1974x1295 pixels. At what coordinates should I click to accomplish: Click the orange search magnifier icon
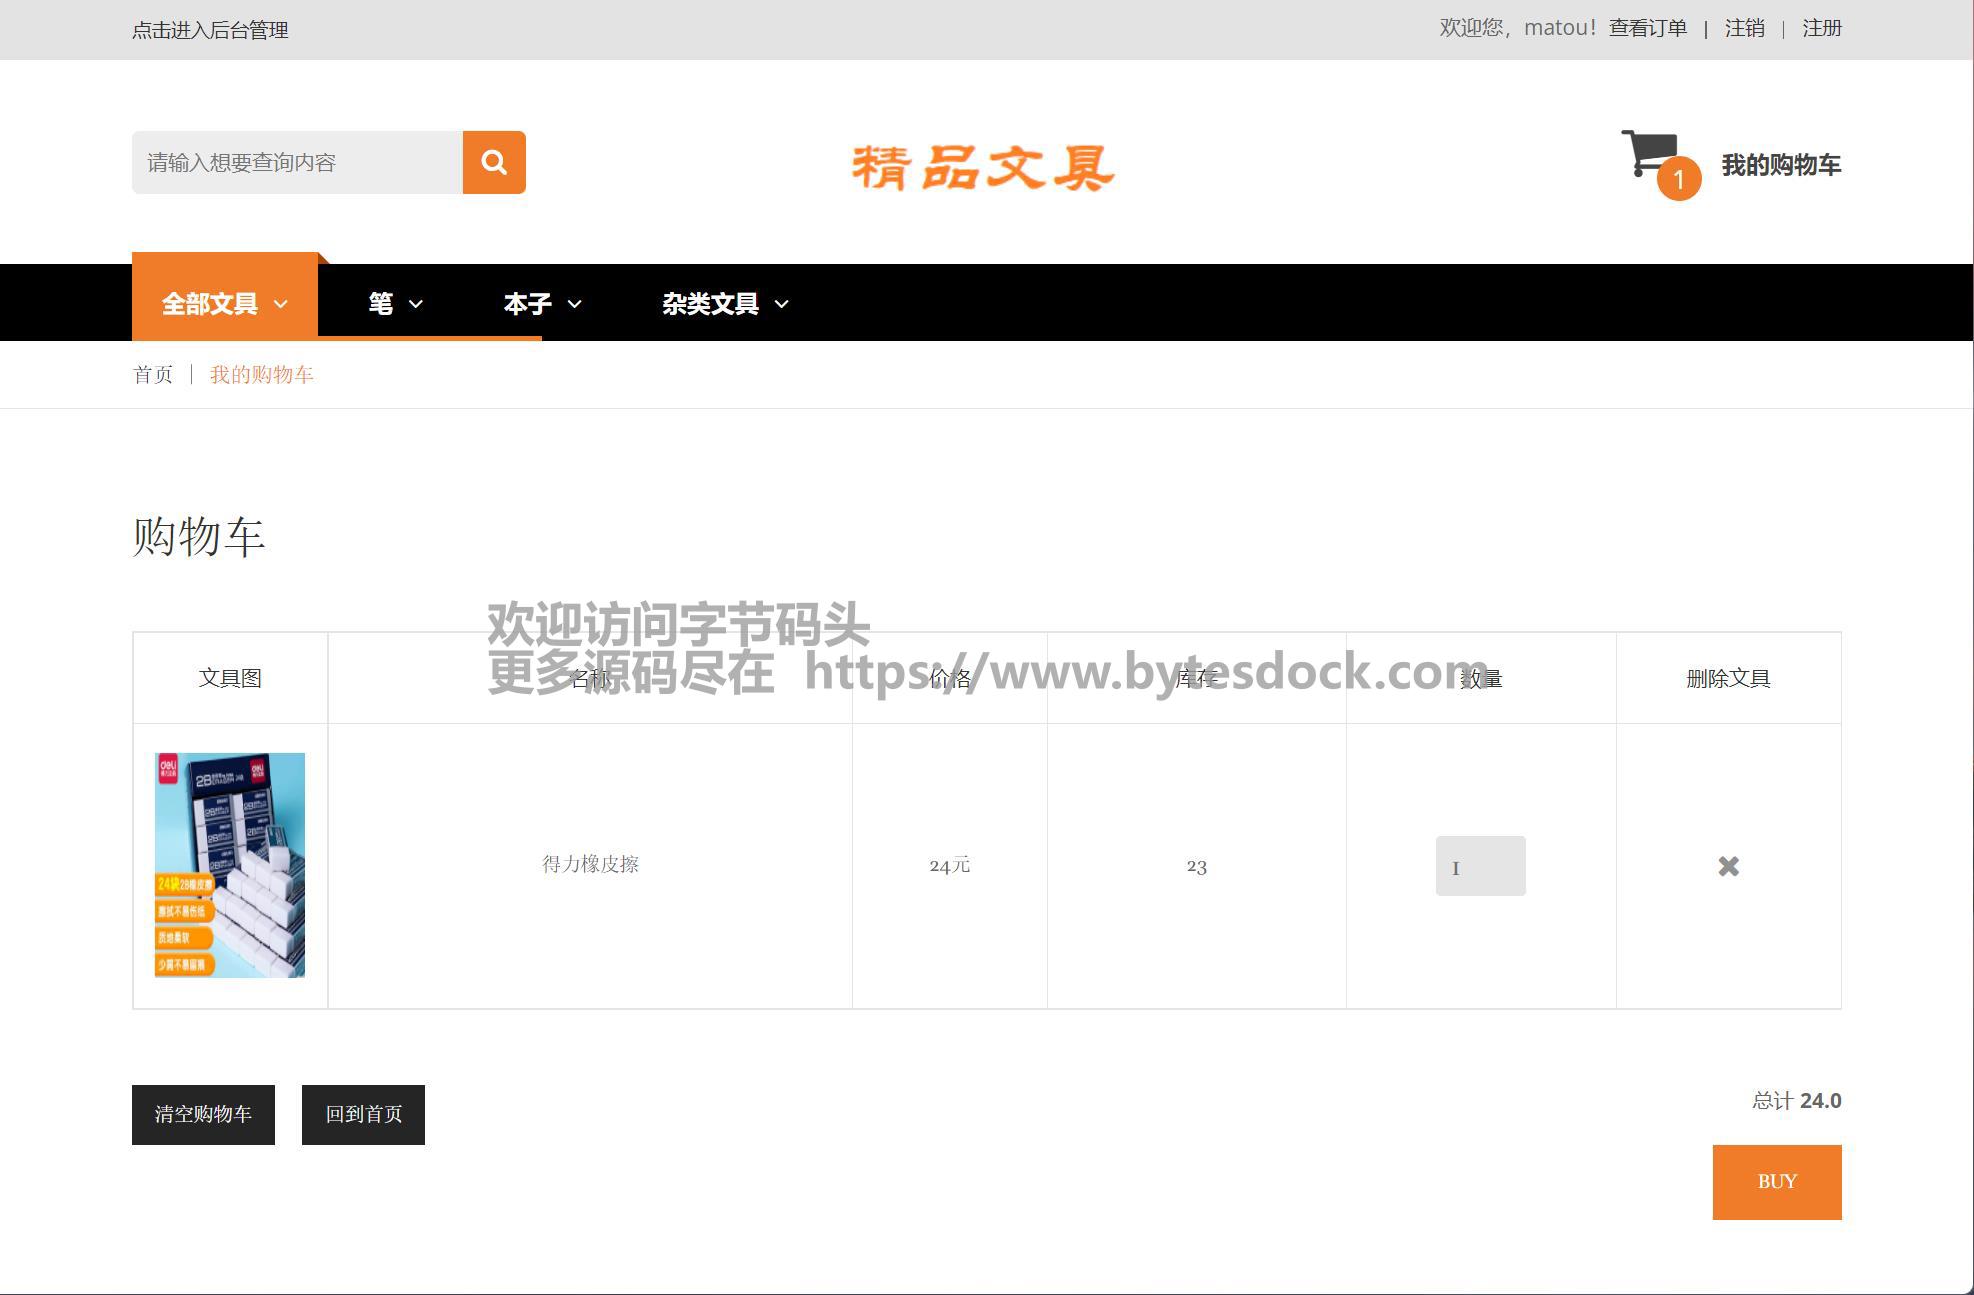(494, 162)
